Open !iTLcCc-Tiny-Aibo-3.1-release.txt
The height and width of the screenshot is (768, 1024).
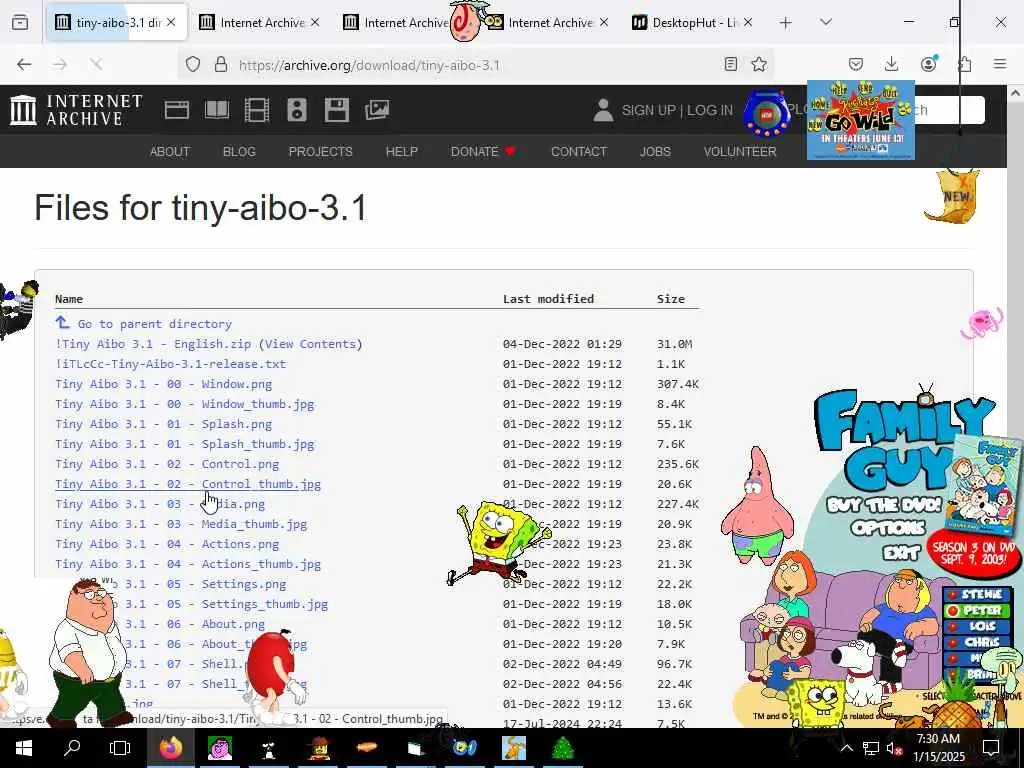170,364
